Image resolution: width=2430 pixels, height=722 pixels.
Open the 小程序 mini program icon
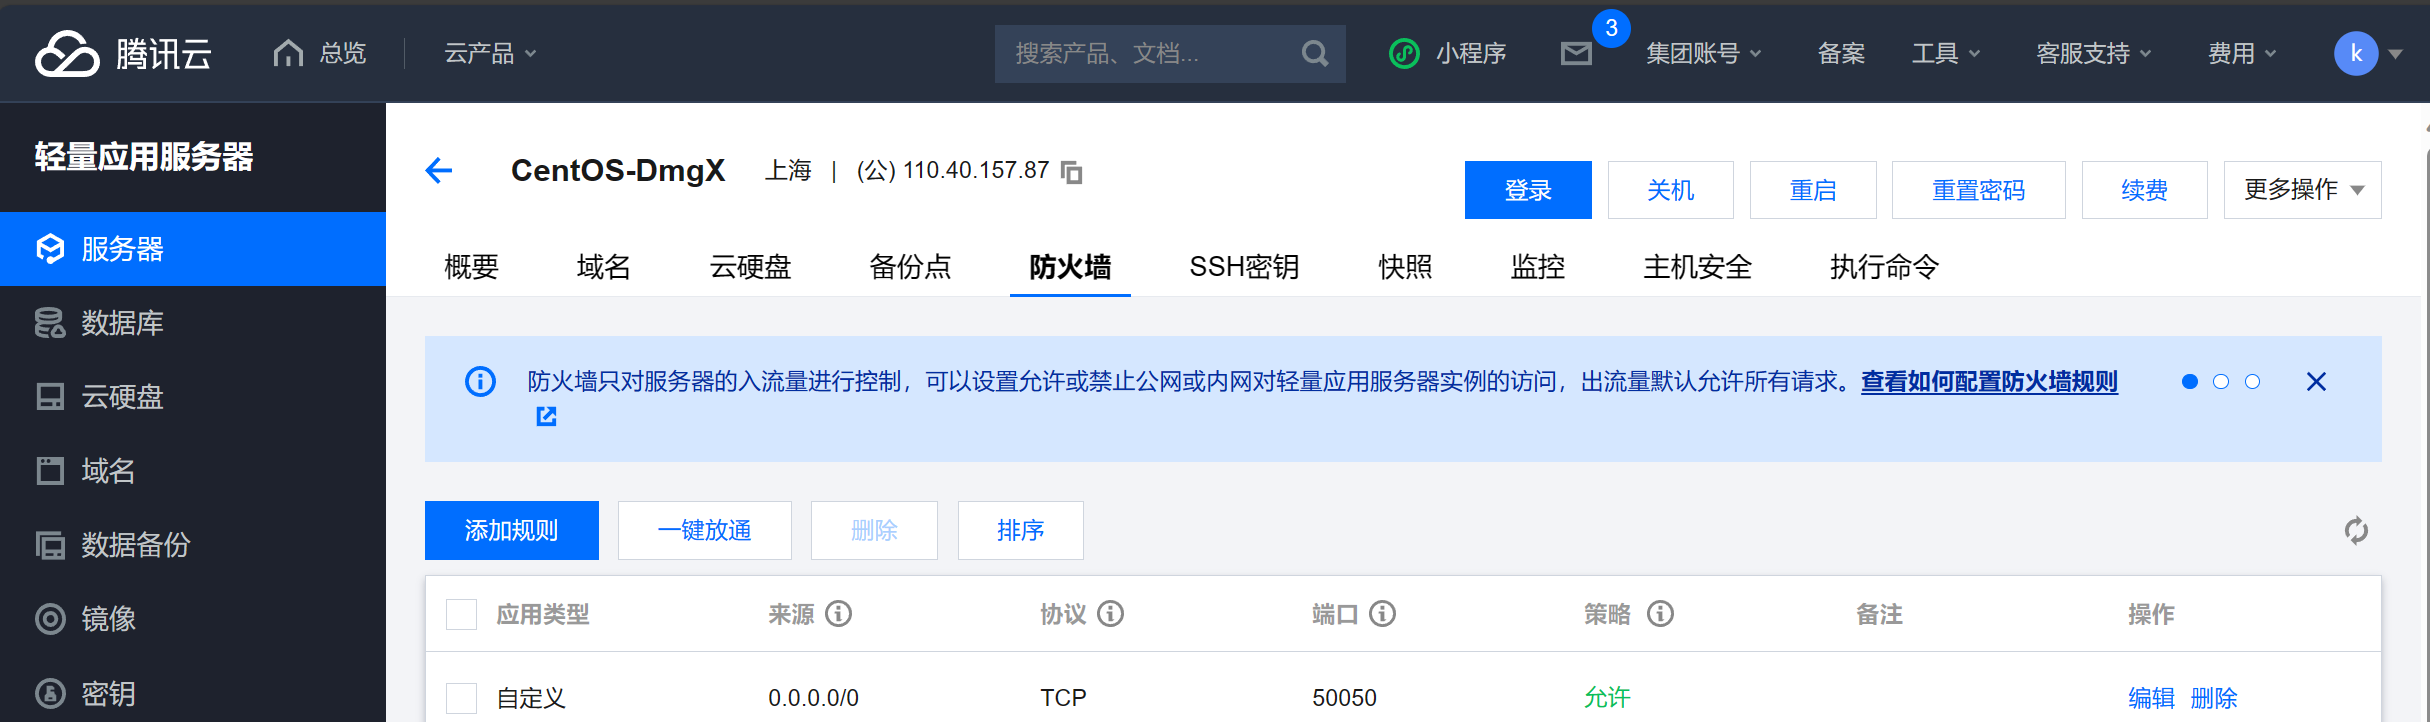[1404, 53]
